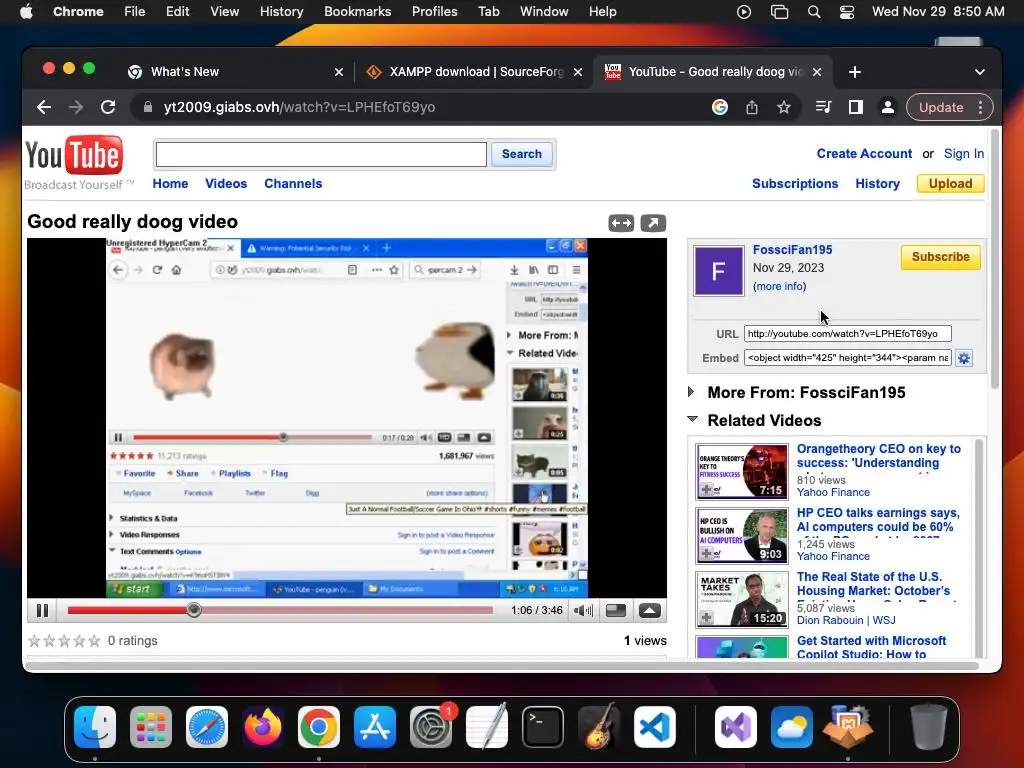The image size is (1024, 768).
Task: Open the Videos link
Action: pyautogui.click(x=226, y=184)
